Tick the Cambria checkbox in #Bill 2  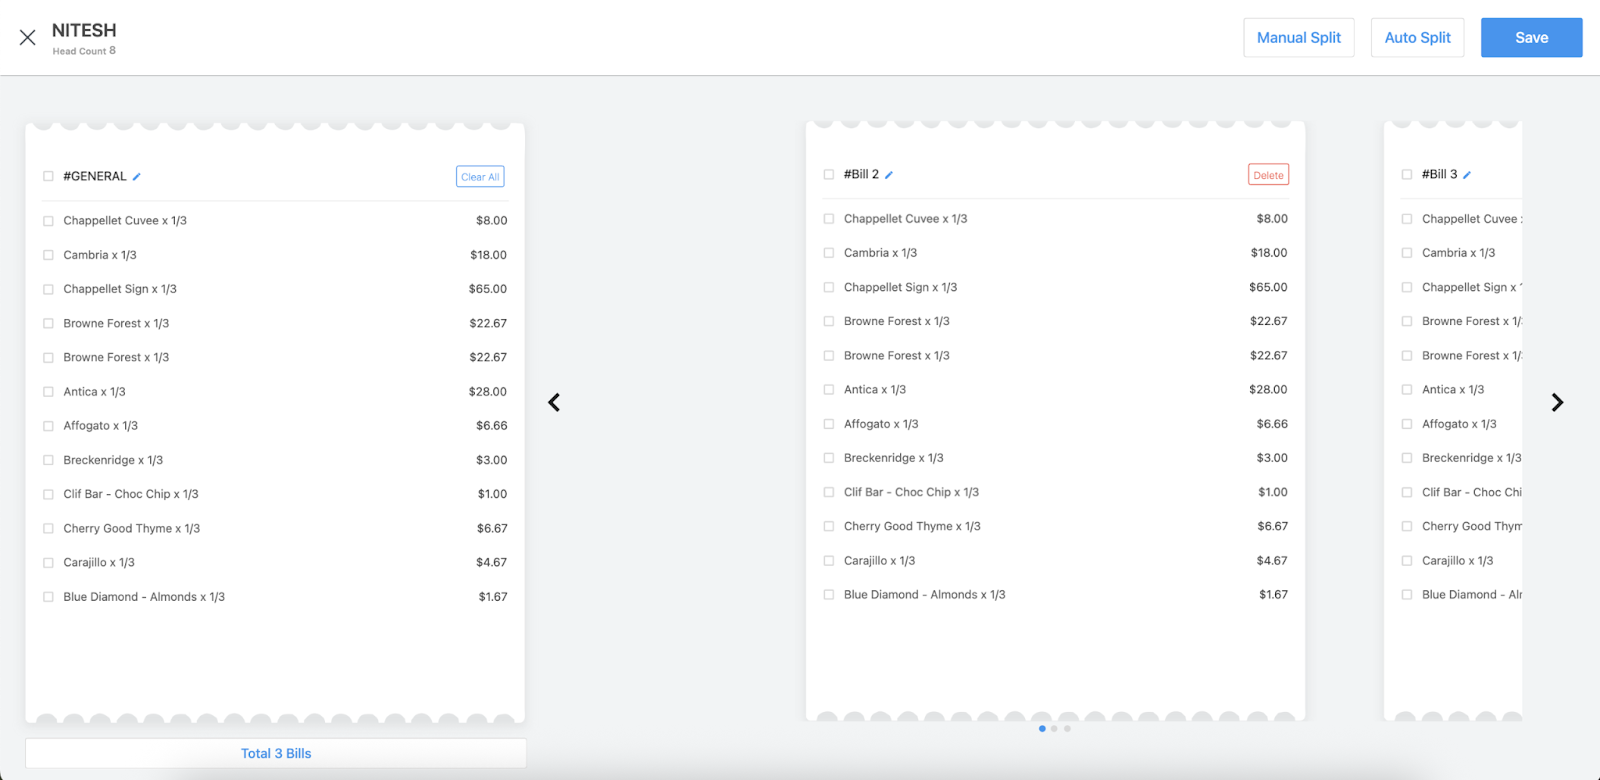click(828, 253)
